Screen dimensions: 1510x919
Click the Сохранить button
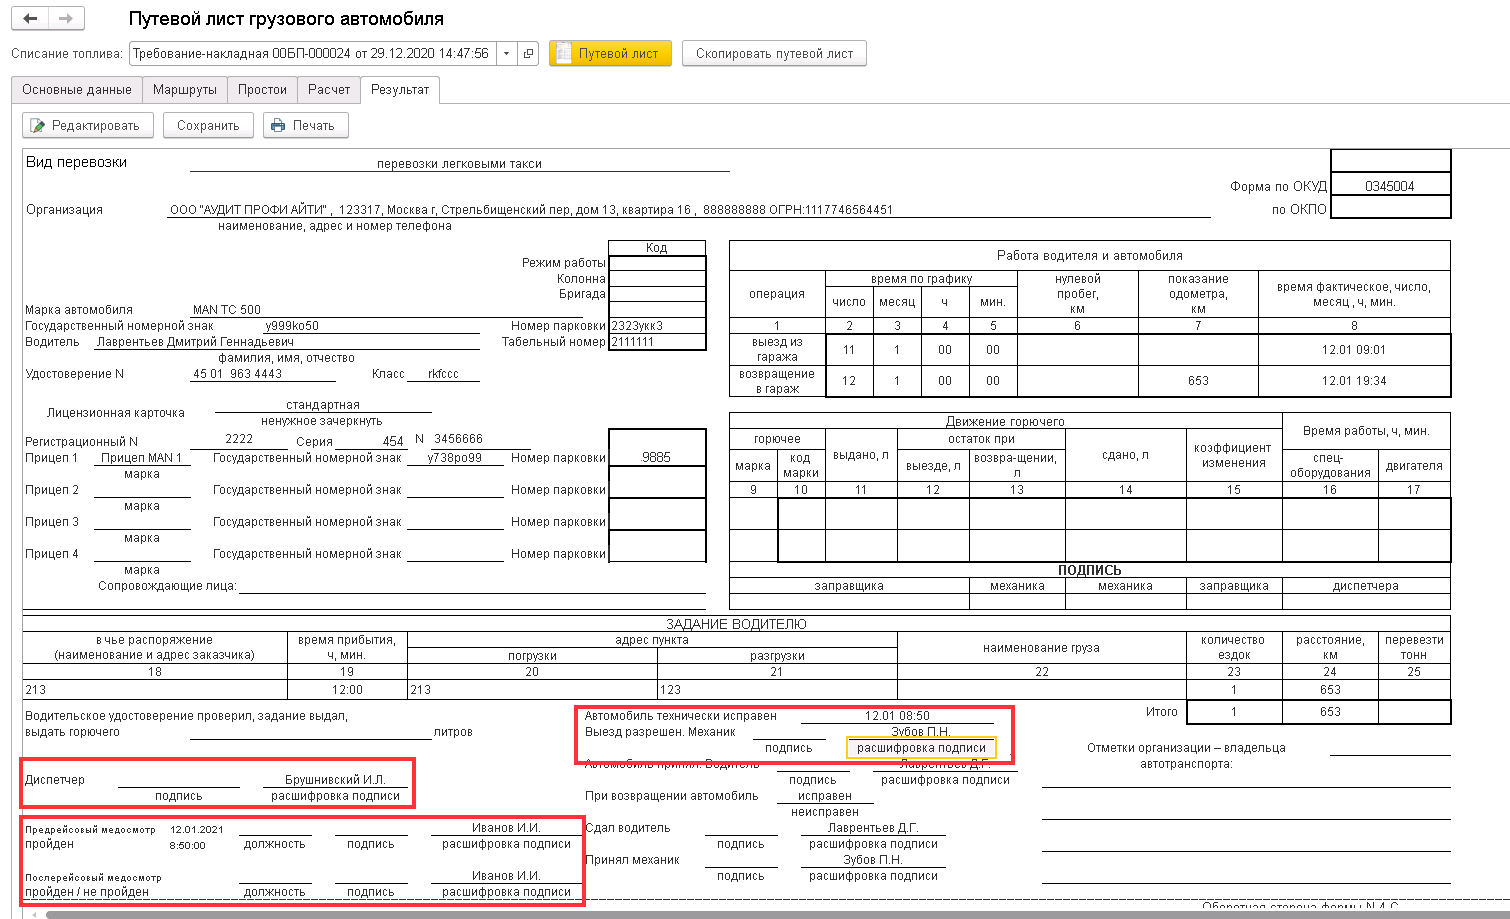[208, 125]
